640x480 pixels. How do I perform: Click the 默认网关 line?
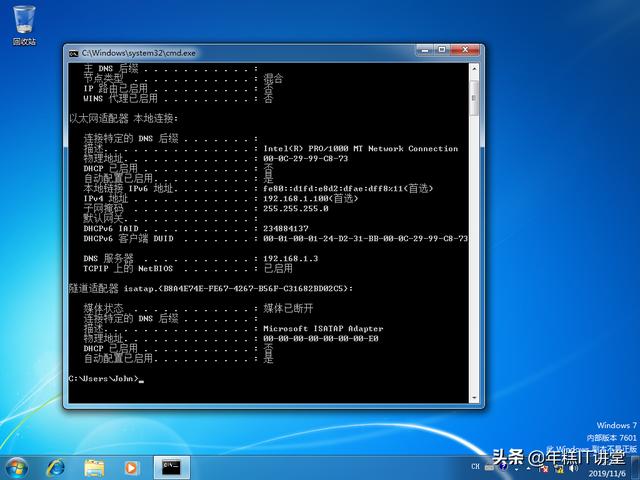coord(171,218)
